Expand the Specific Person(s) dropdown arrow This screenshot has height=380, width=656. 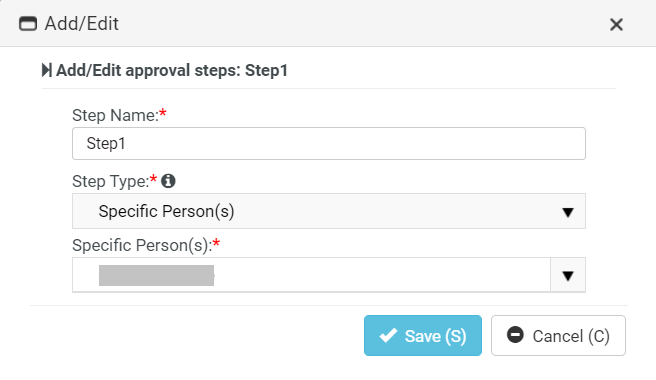pyautogui.click(x=568, y=275)
